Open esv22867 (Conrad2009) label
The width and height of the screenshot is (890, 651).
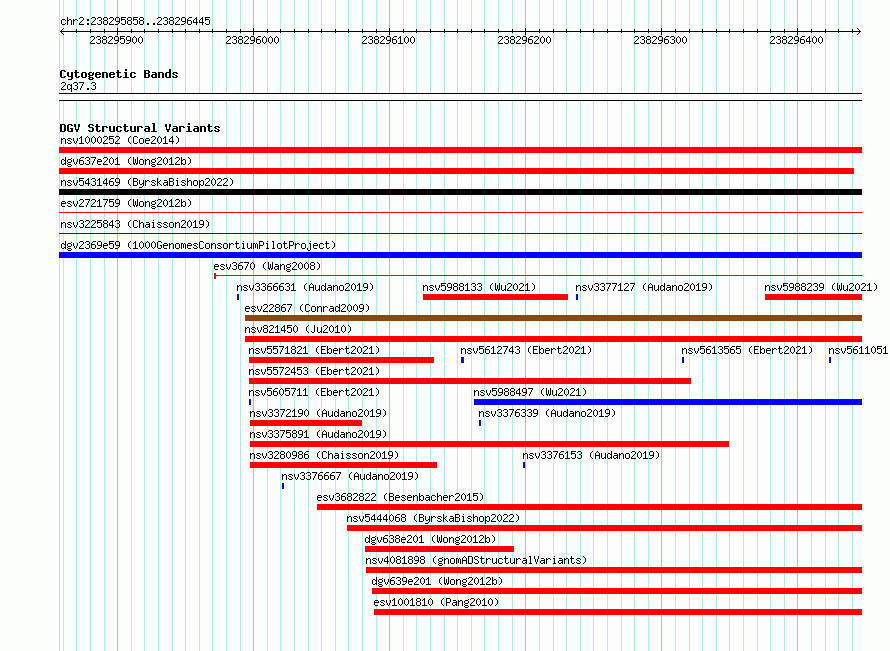307,308
